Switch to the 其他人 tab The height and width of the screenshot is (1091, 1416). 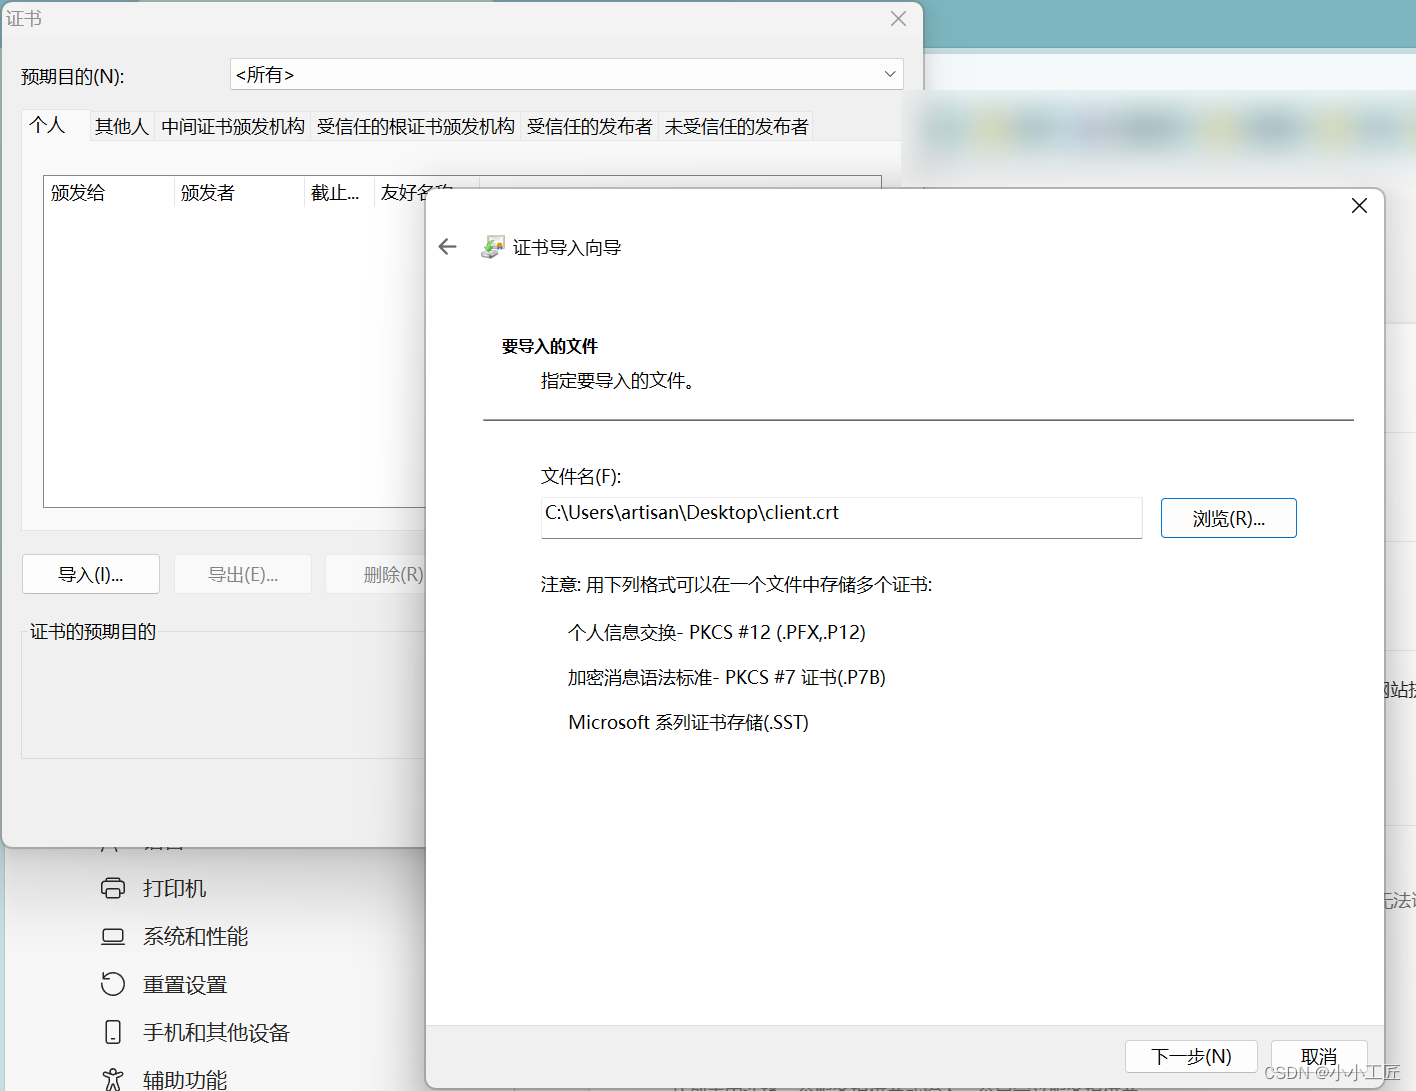tap(122, 126)
